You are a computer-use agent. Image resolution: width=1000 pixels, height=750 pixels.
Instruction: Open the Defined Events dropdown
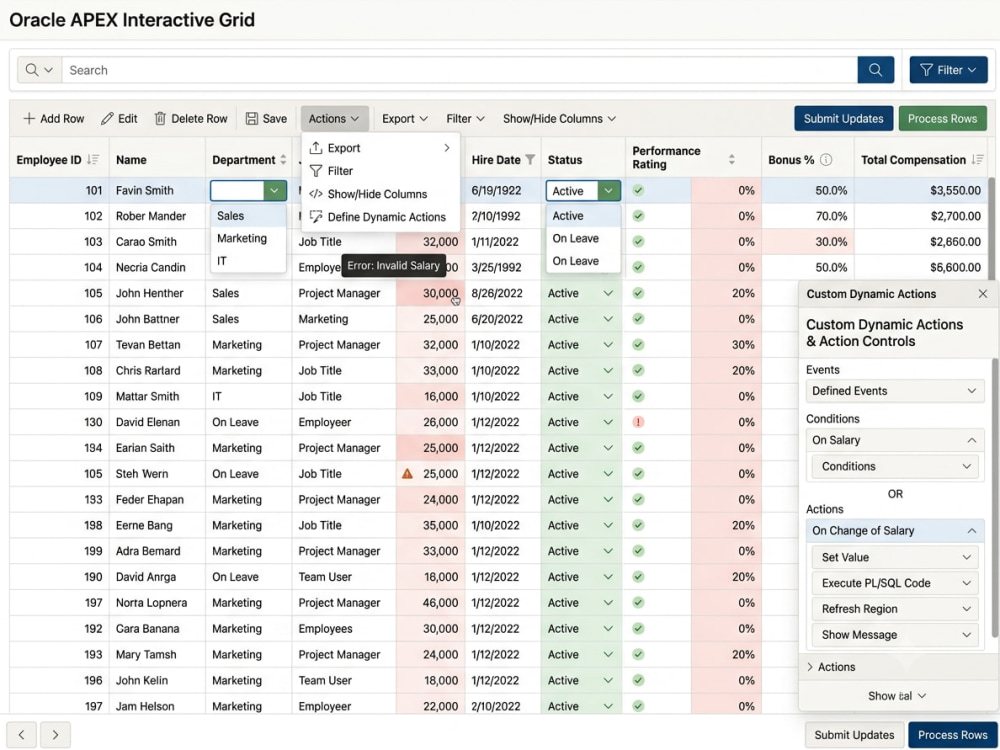click(x=894, y=391)
